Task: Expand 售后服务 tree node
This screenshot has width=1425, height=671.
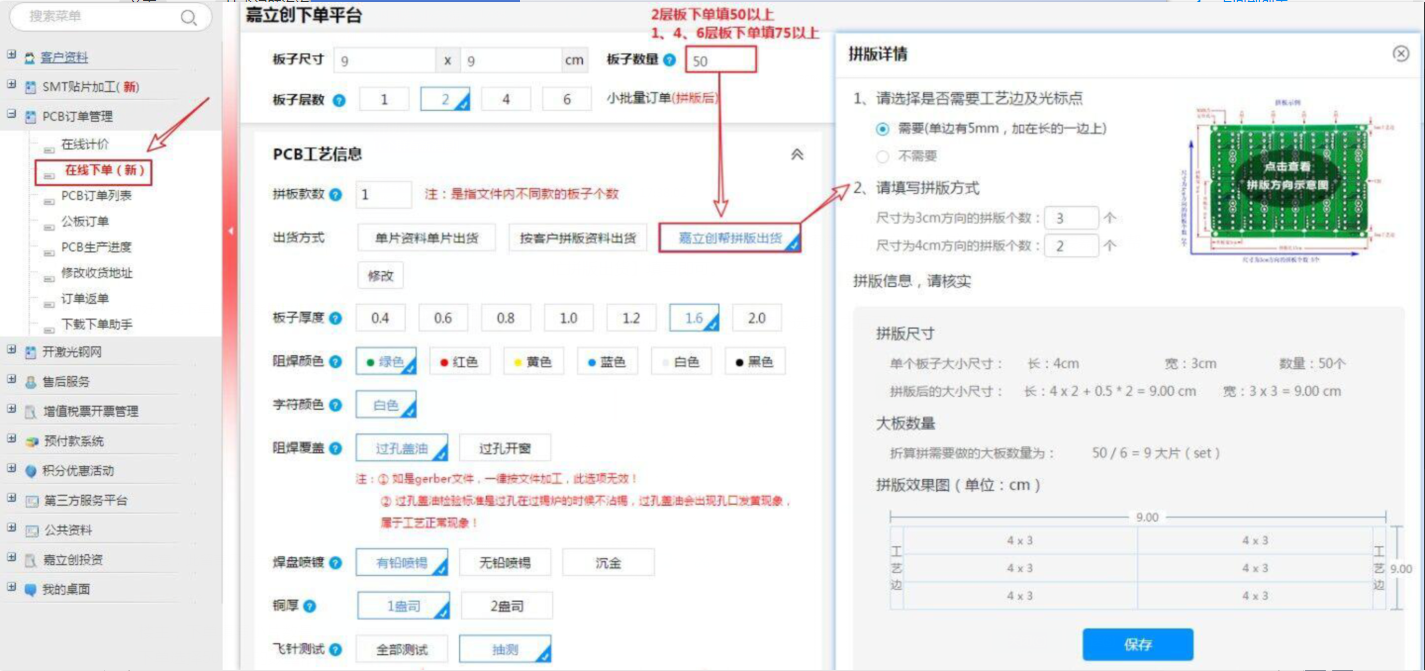Action: (11, 381)
